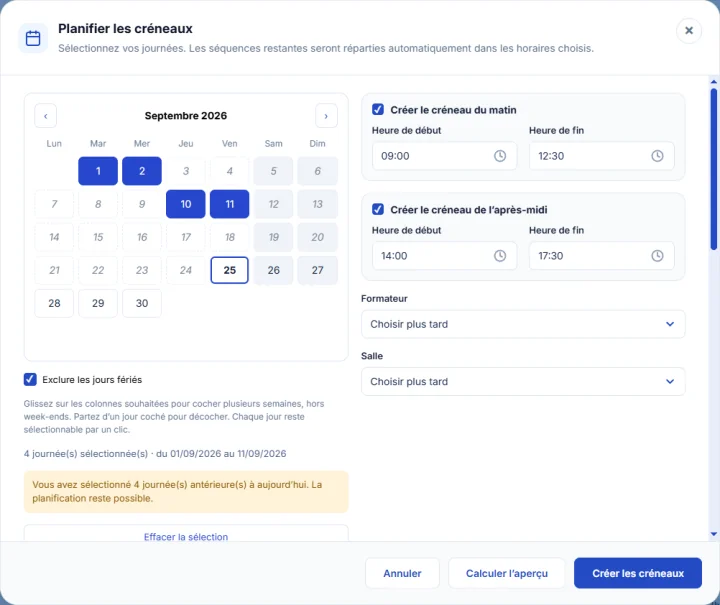The image size is (720, 605).
Task: Click the Annuler button
Action: pyautogui.click(x=402, y=573)
